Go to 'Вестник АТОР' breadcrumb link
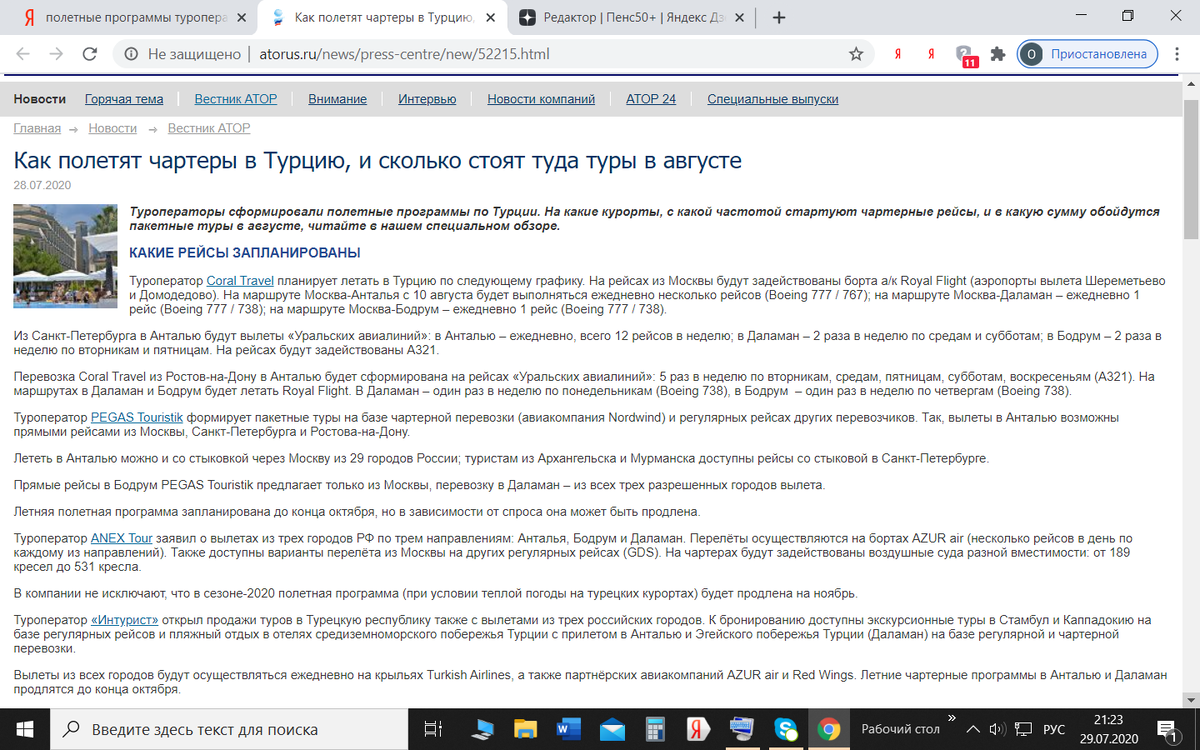1200x750 pixels. coord(209,128)
